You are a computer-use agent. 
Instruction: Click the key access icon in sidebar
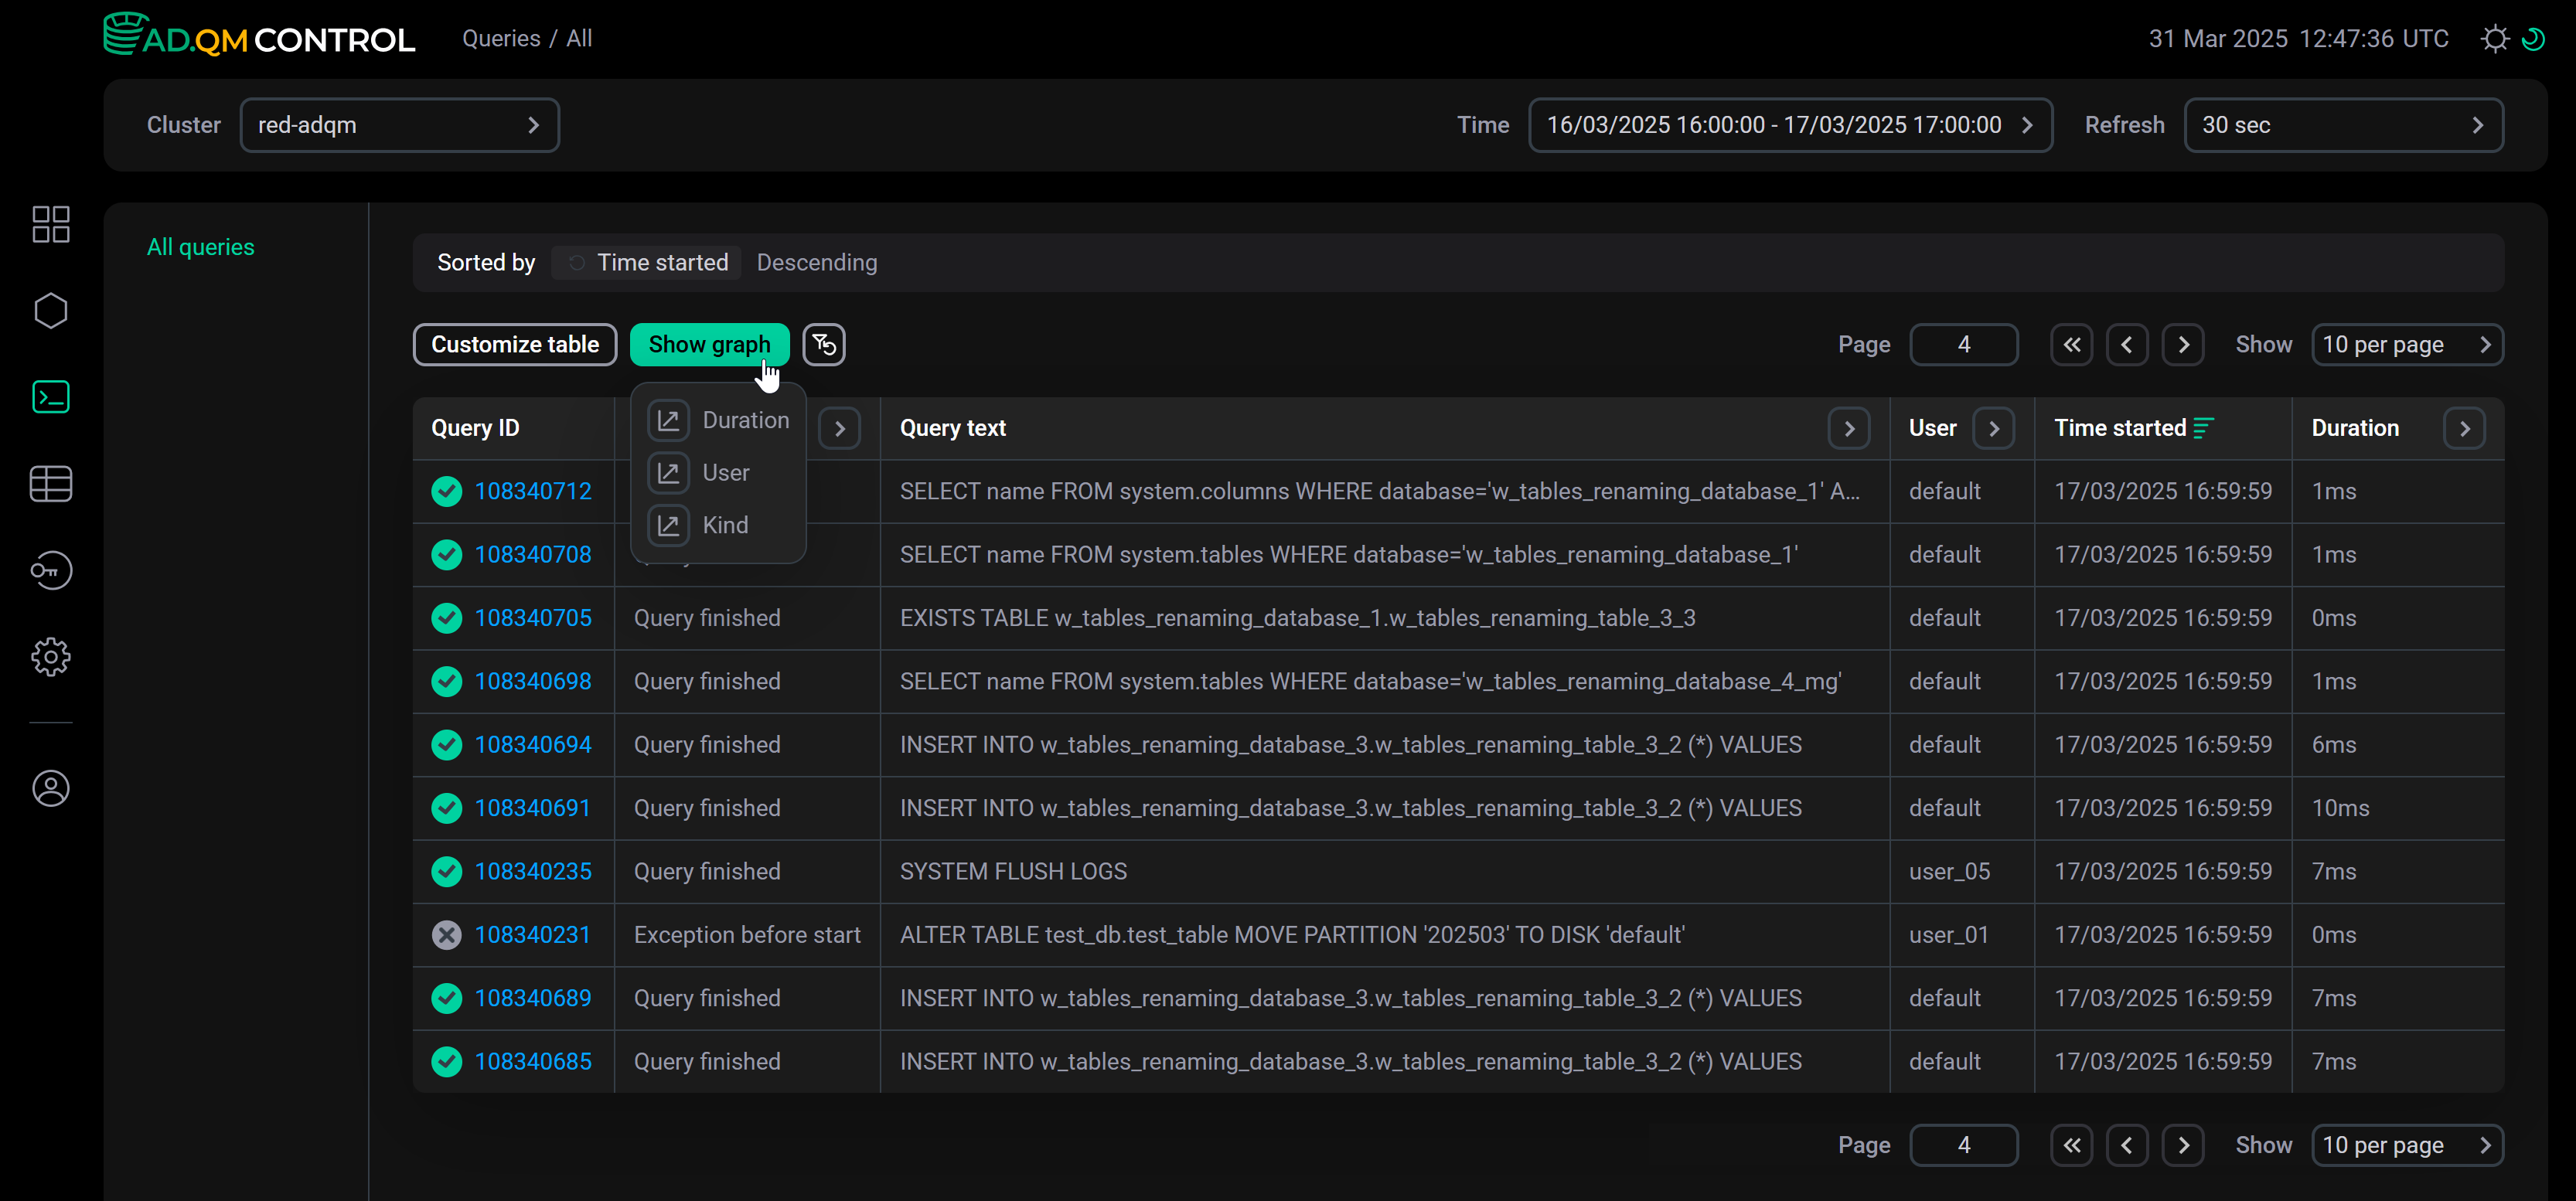tap(50, 570)
